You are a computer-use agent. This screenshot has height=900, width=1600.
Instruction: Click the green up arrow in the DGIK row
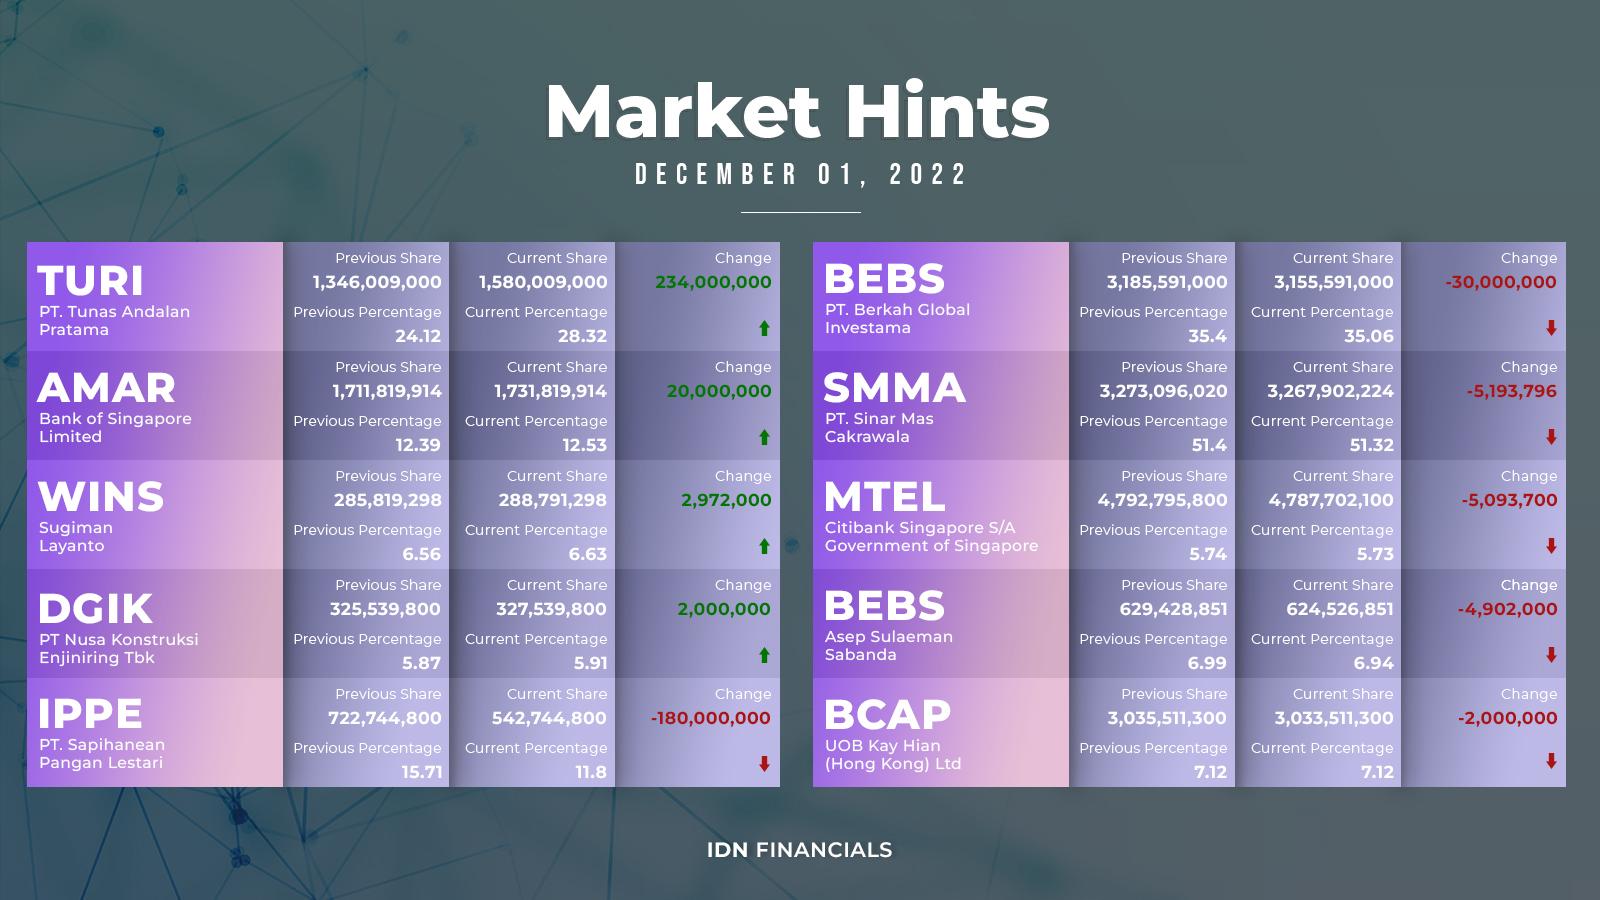coord(764,655)
